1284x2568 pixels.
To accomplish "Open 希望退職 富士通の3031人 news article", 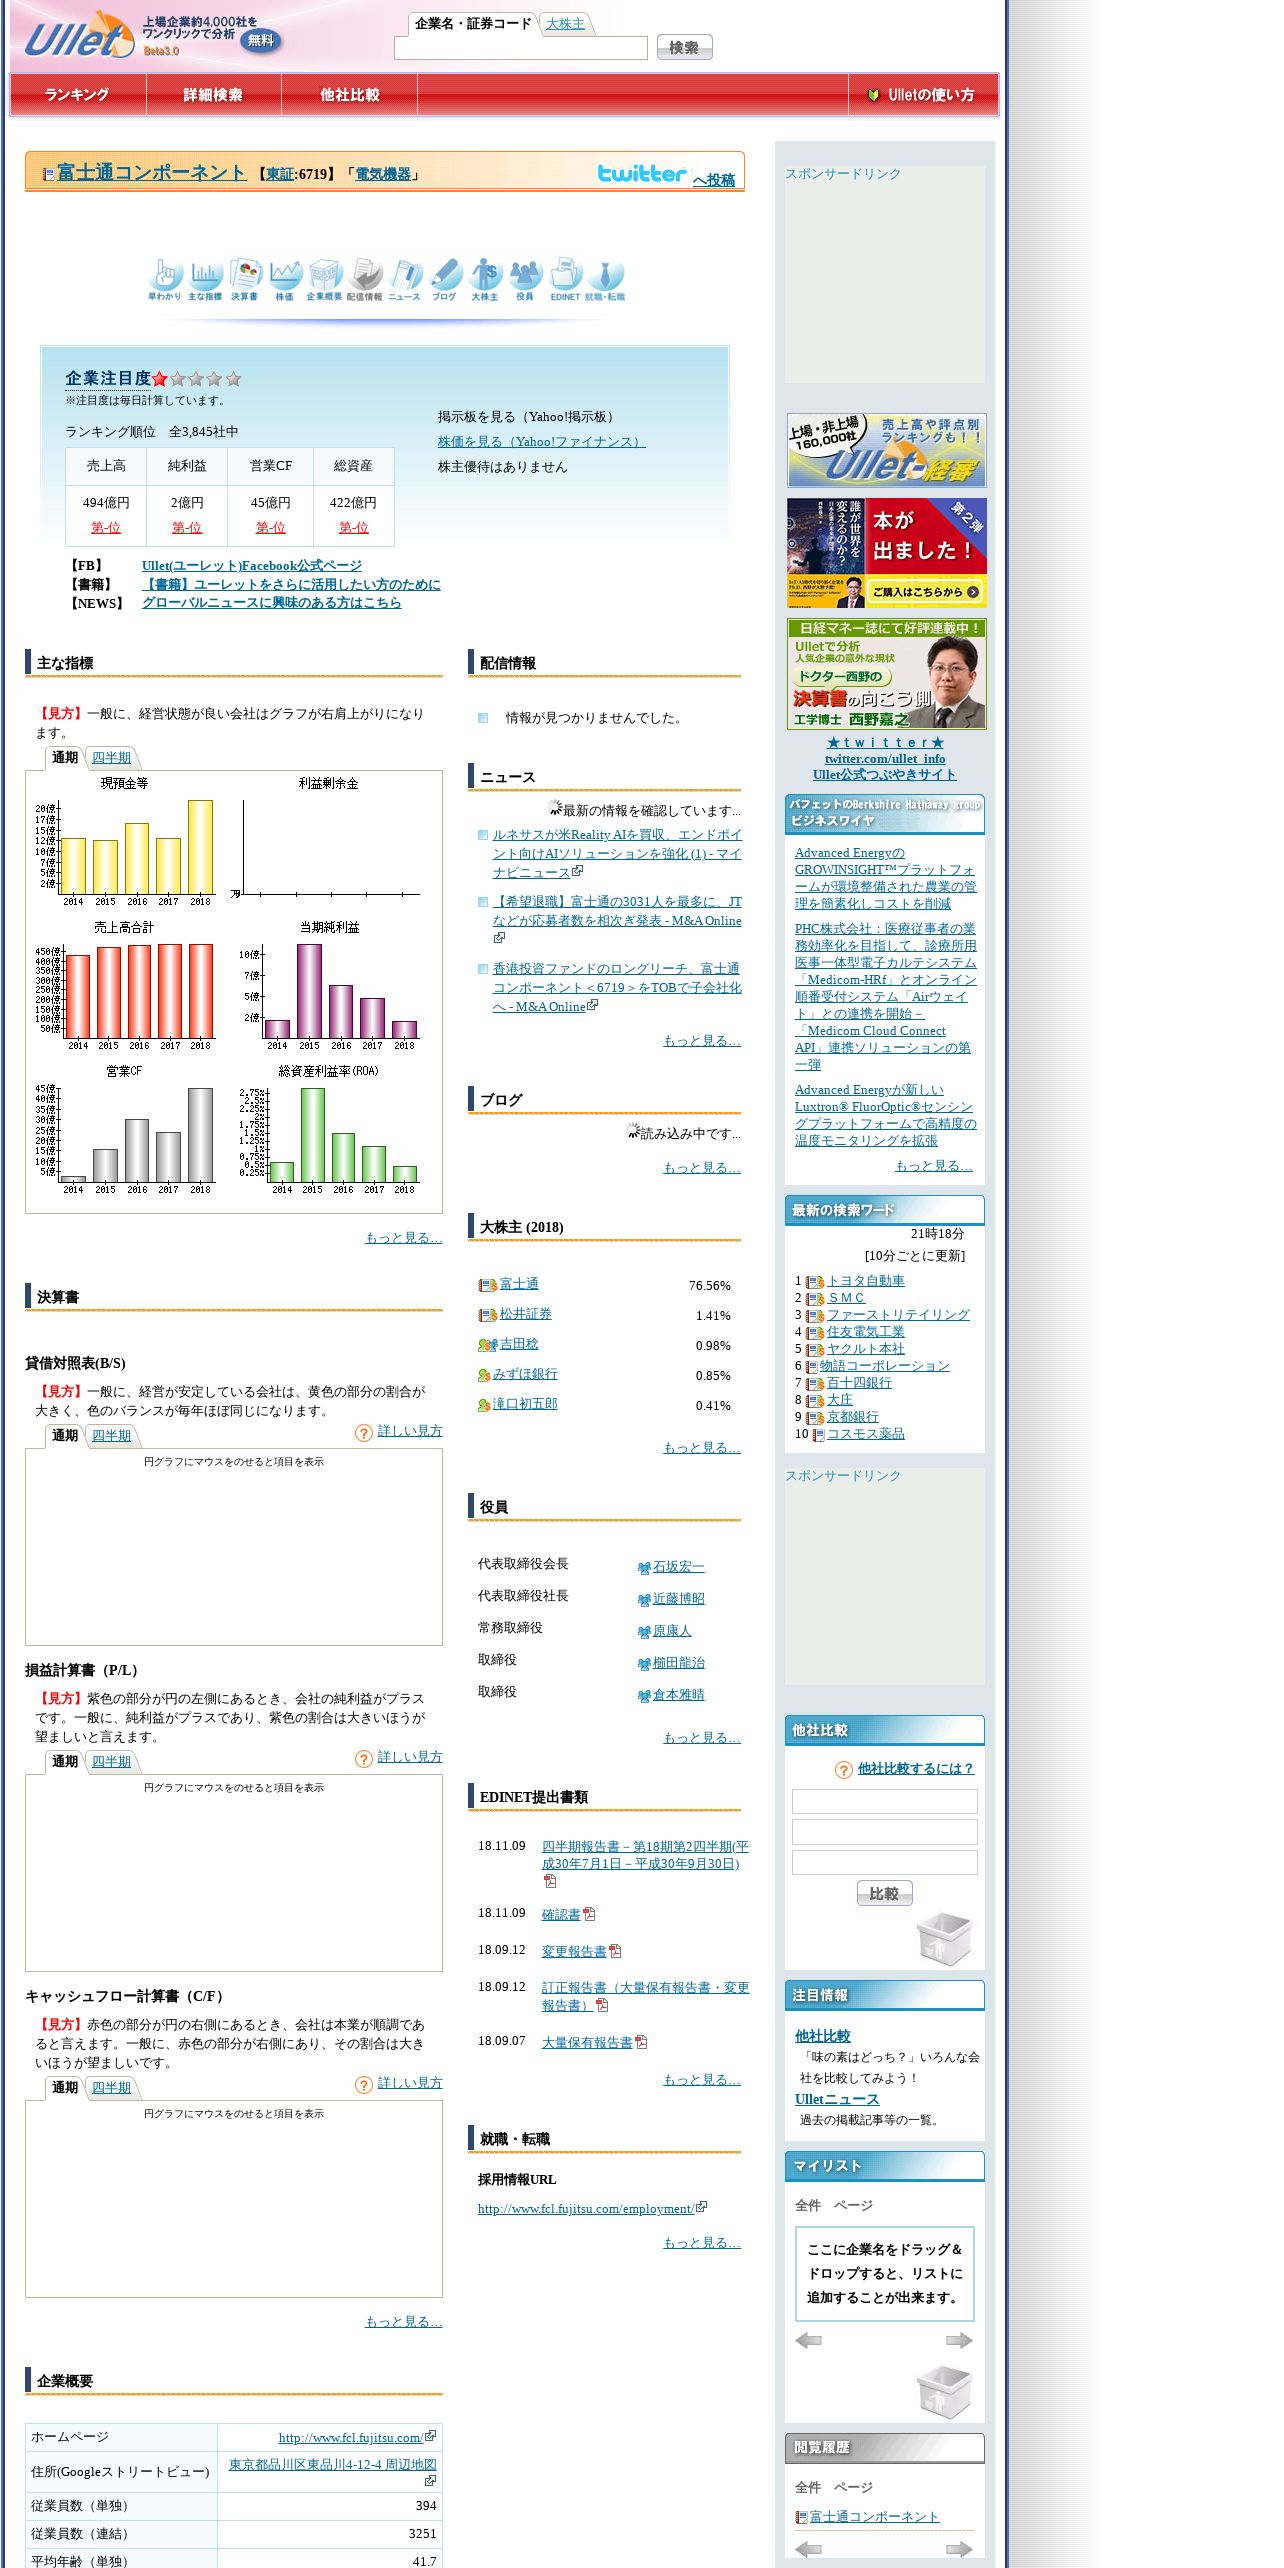I will [617, 911].
